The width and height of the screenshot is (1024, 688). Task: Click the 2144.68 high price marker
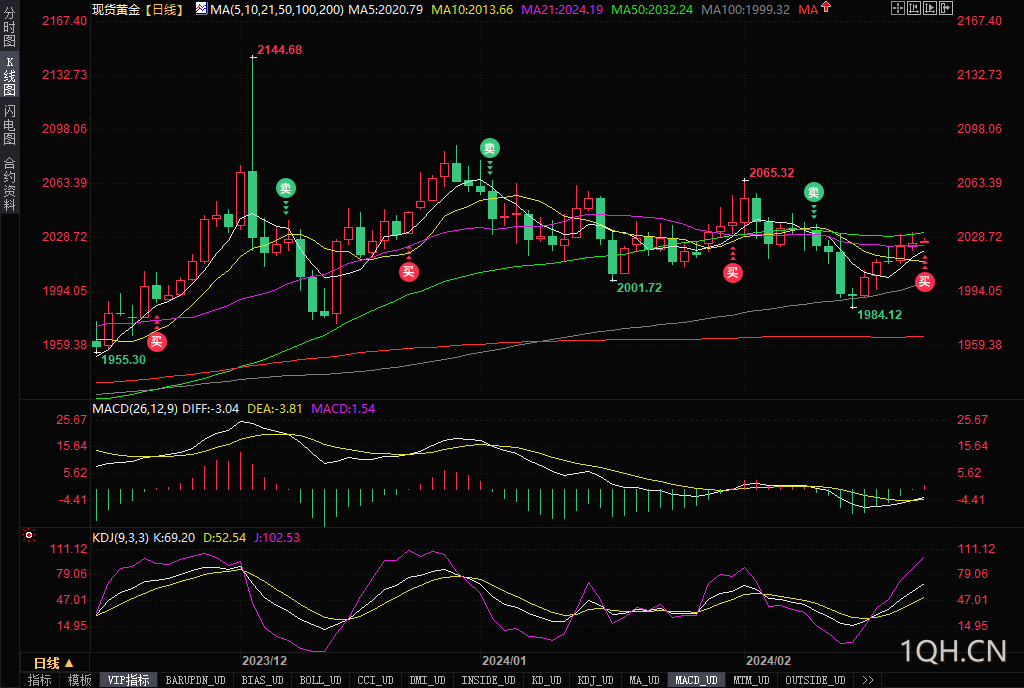(x=279, y=50)
